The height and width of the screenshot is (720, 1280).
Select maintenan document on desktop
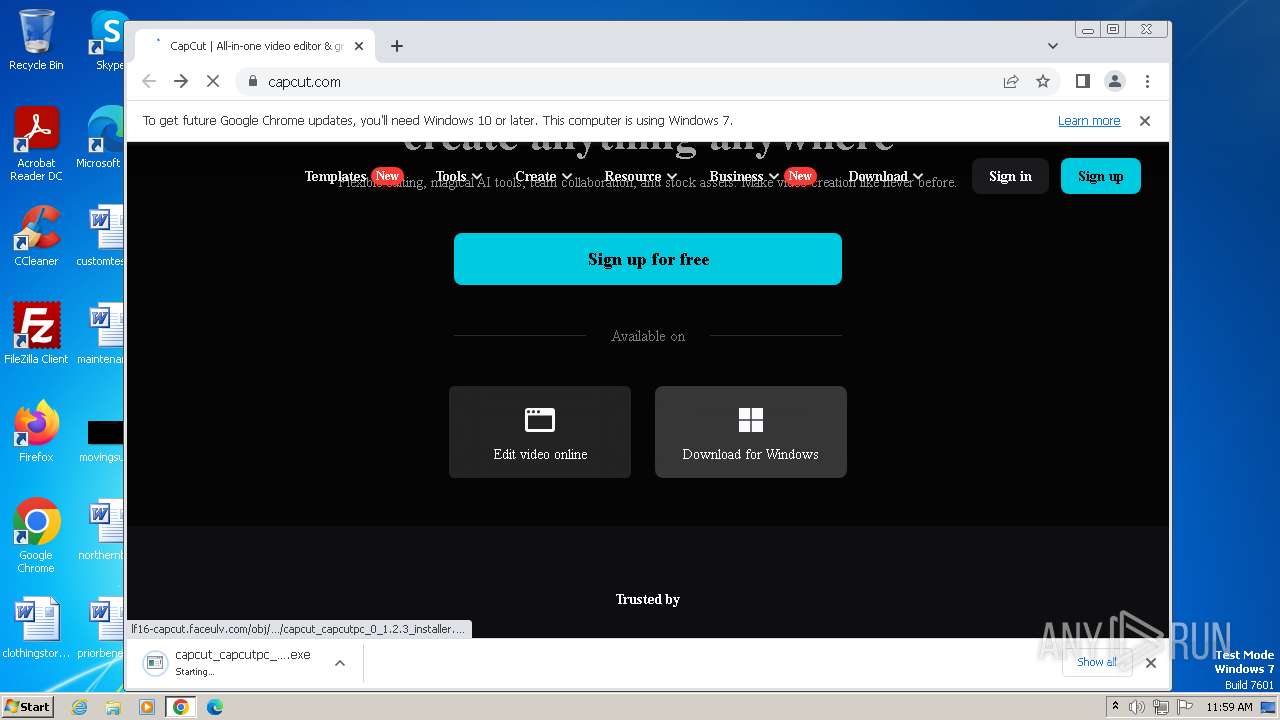(x=102, y=334)
